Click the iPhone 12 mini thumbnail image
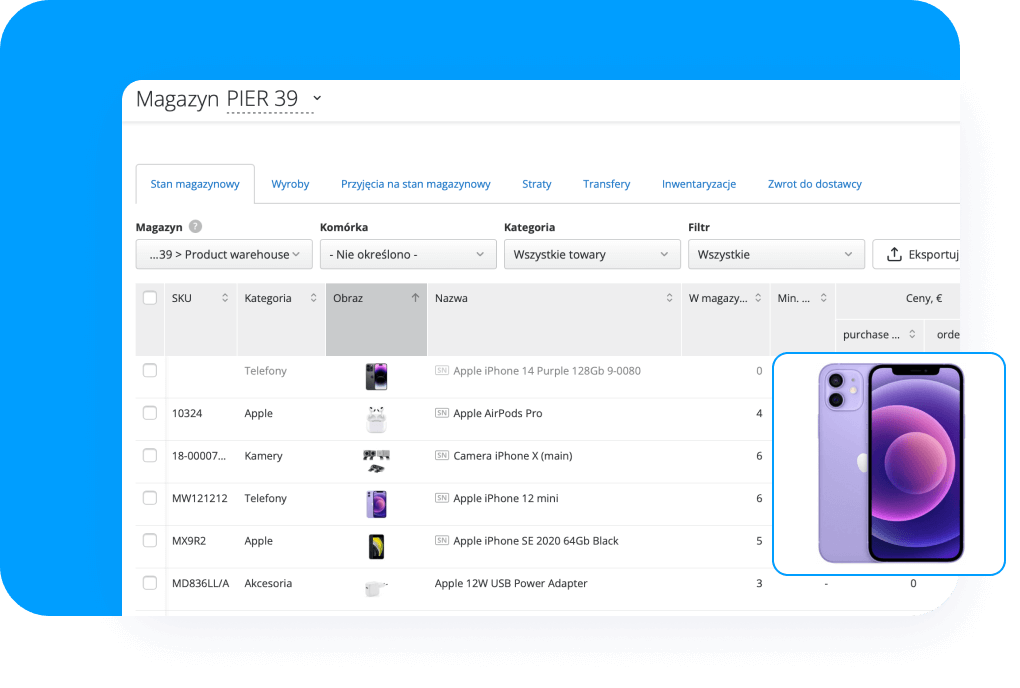Screen dimensions: 1020x688 tap(376, 498)
